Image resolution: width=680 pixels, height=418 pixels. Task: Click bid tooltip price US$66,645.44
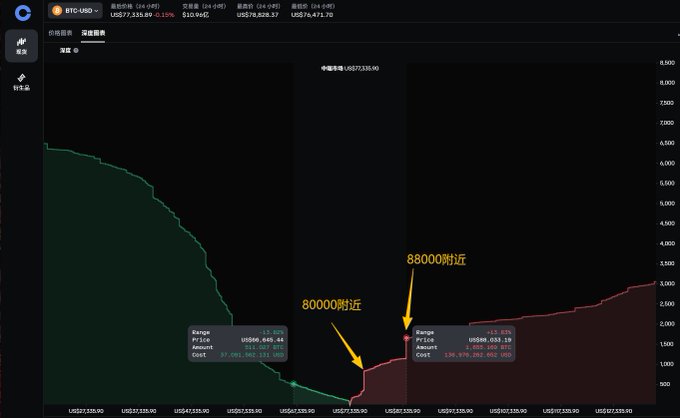(262, 340)
